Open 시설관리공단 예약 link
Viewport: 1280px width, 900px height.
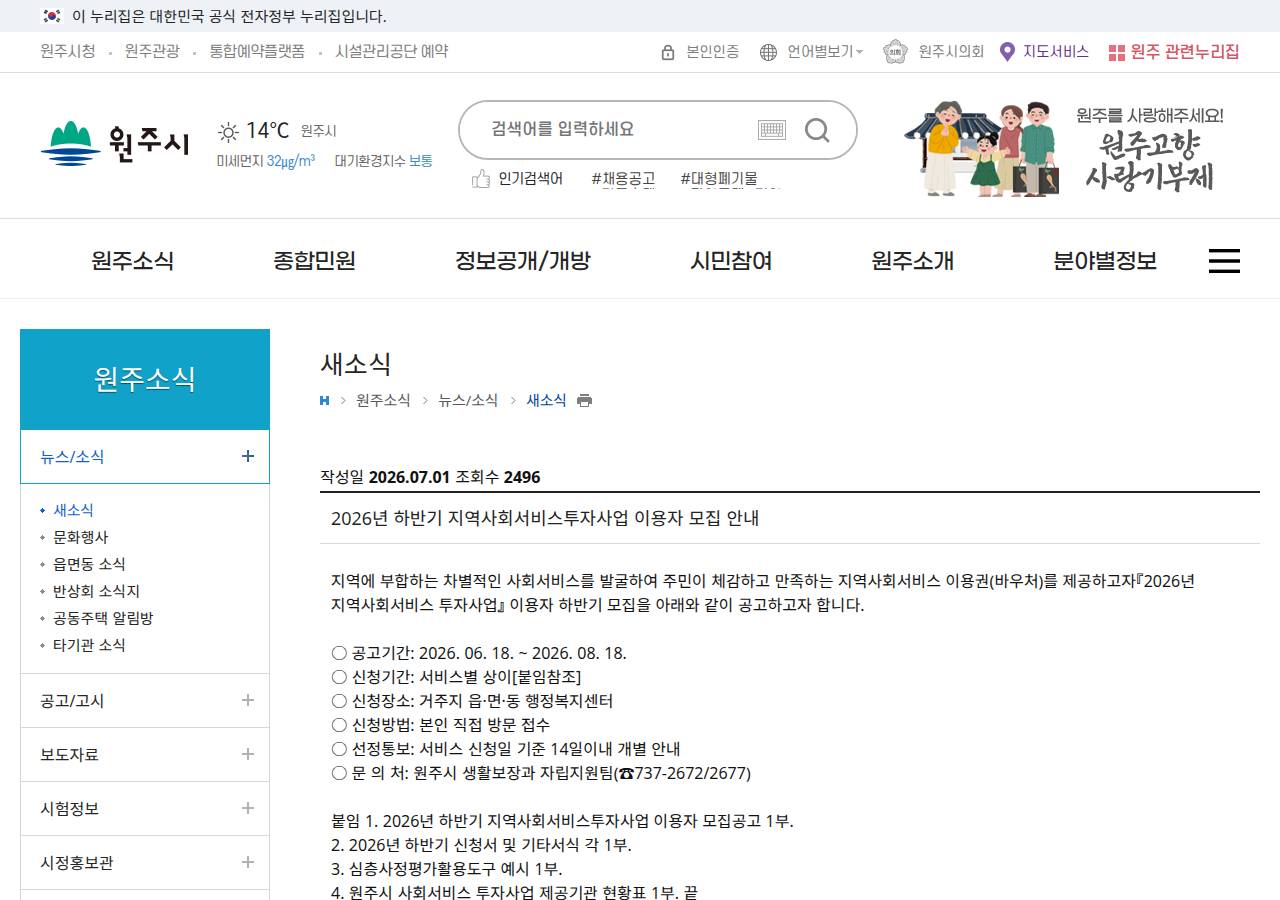pyautogui.click(x=392, y=52)
